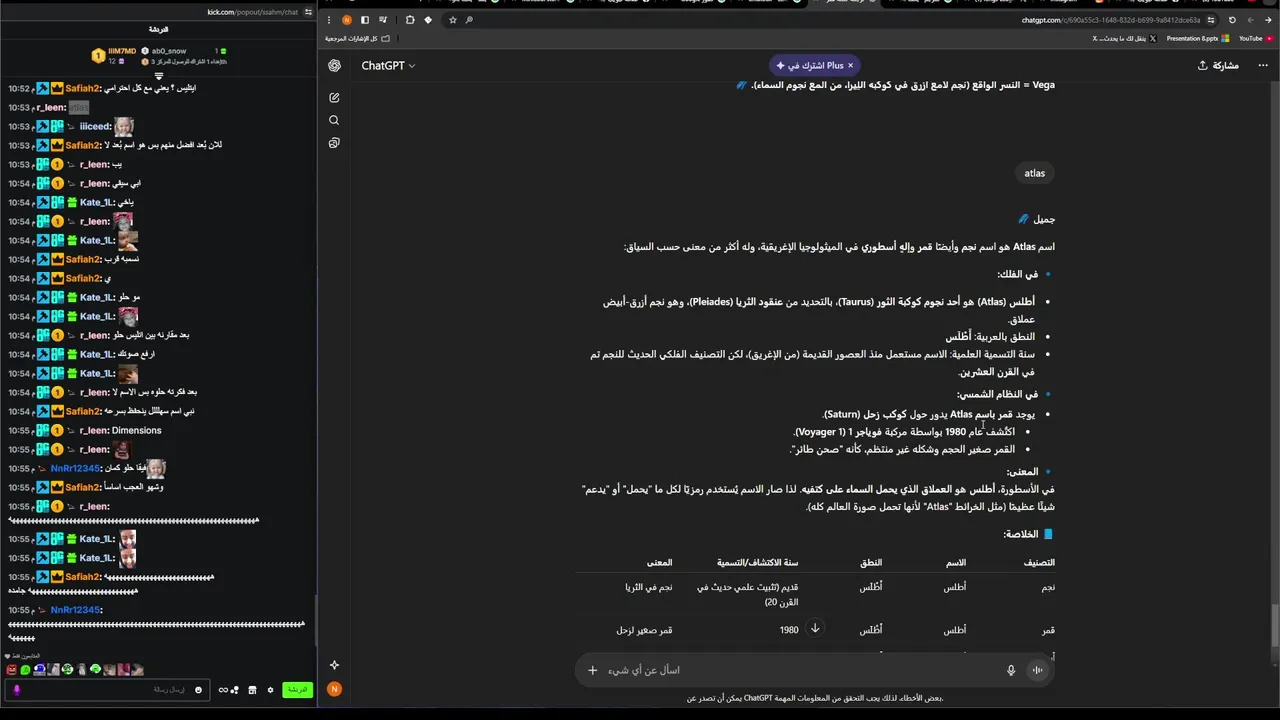Click the infinity icon in Kick chat bar
Image resolution: width=1280 pixels, height=720 pixels.
[222, 690]
